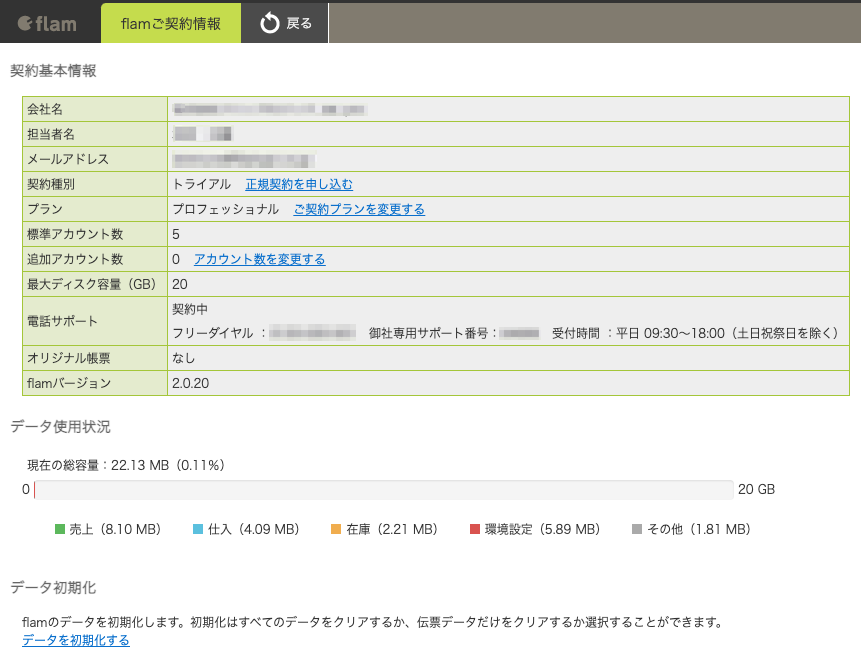Screen dimensions: 861x660
Task: Select the 受付時間 support hours text
Action: pos(695,333)
